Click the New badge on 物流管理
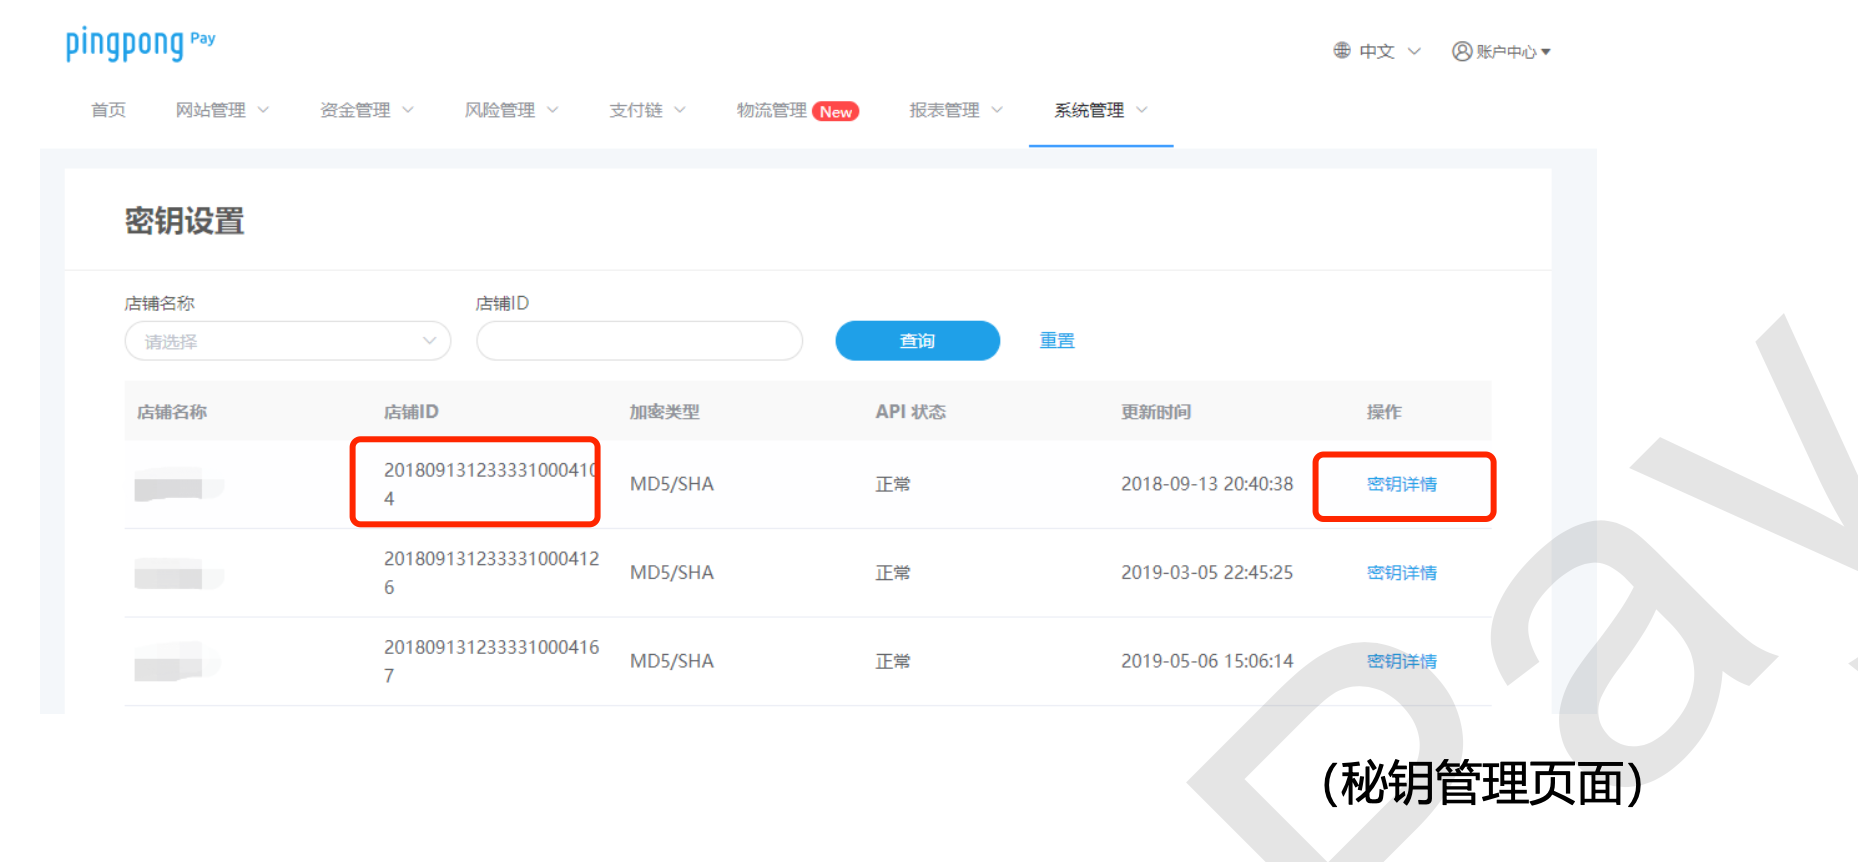The width and height of the screenshot is (1858, 862). coord(835,111)
